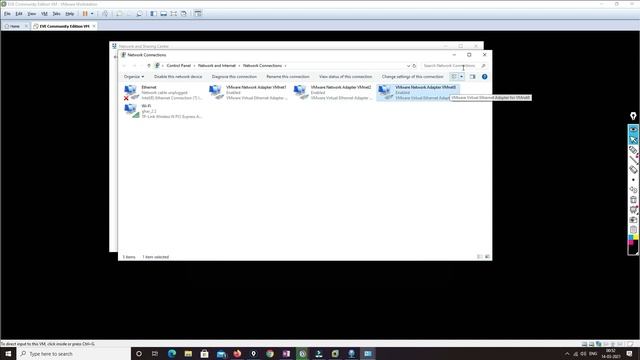Image resolution: width=640 pixels, height=360 pixels.
Task: Switch to details view in status bar
Action: pyautogui.click(x=480, y=257)
